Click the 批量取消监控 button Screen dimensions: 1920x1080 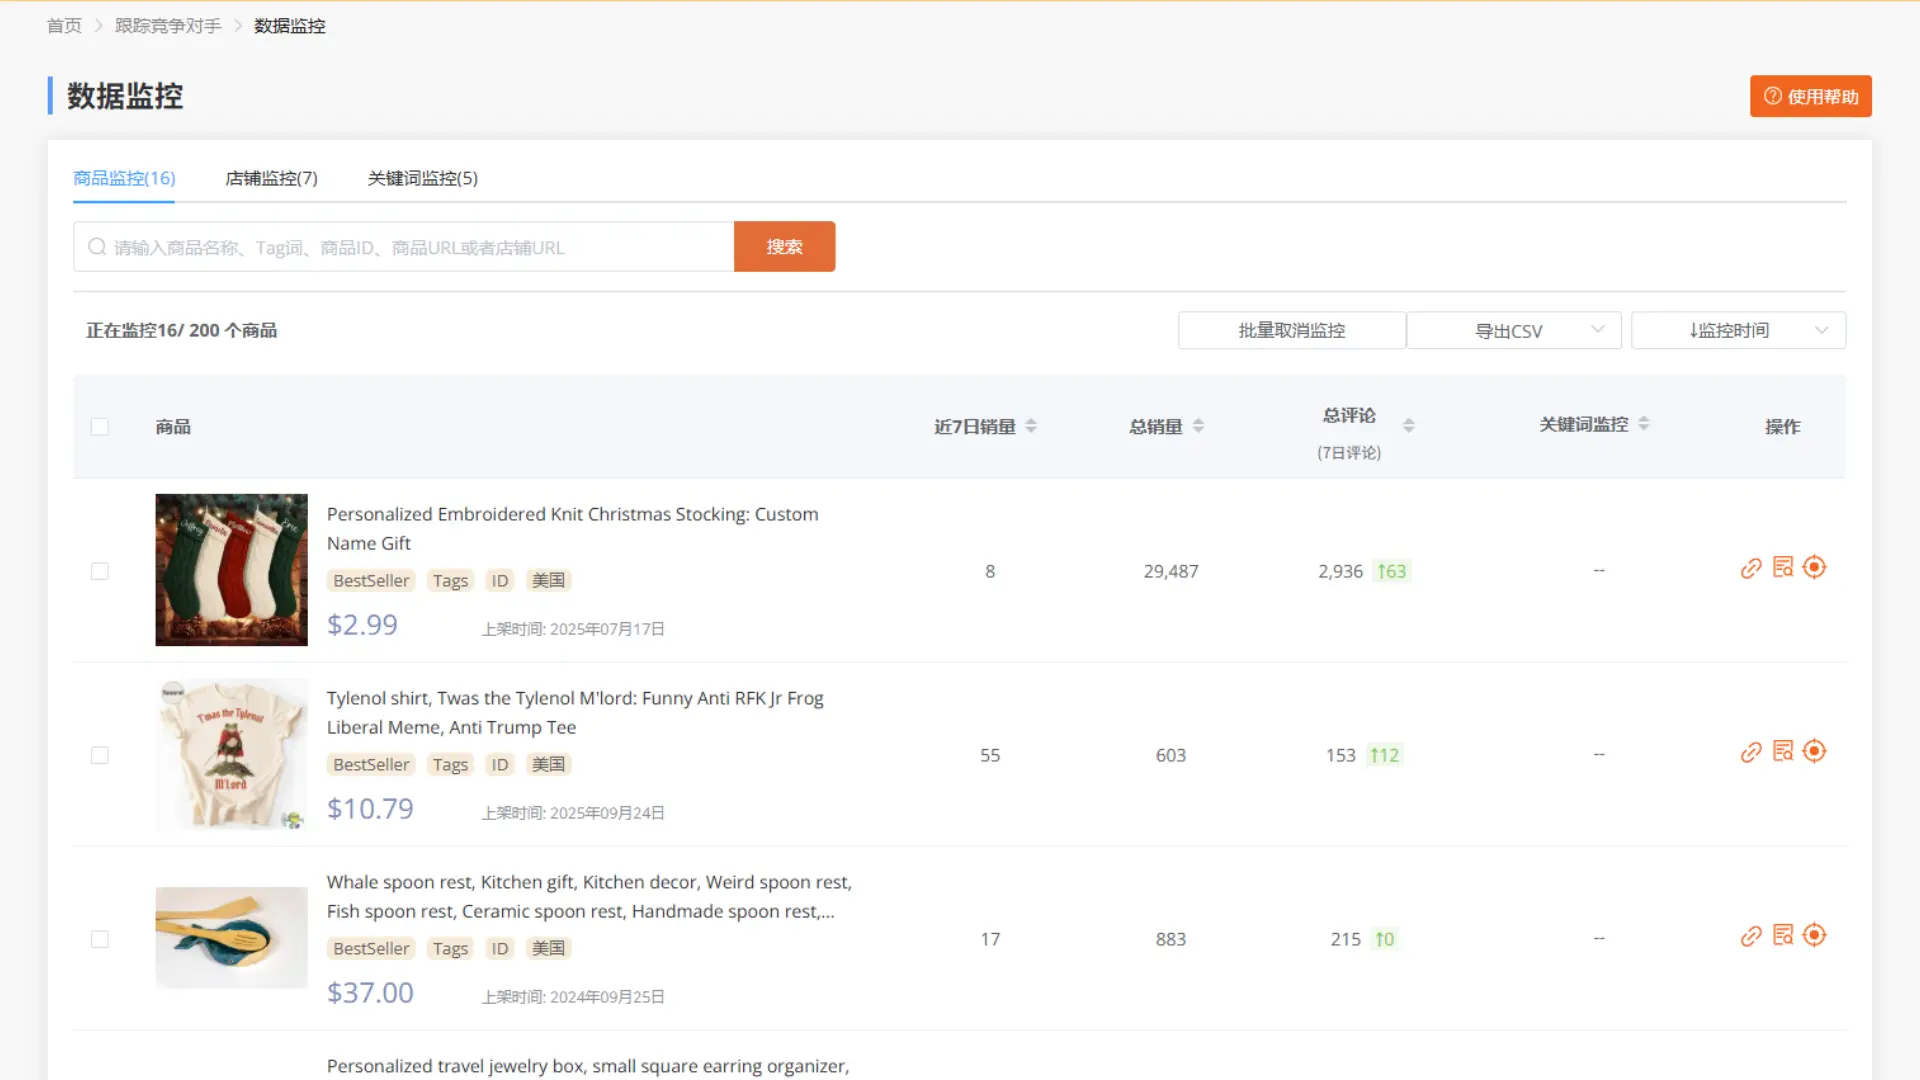point(1291,330)
